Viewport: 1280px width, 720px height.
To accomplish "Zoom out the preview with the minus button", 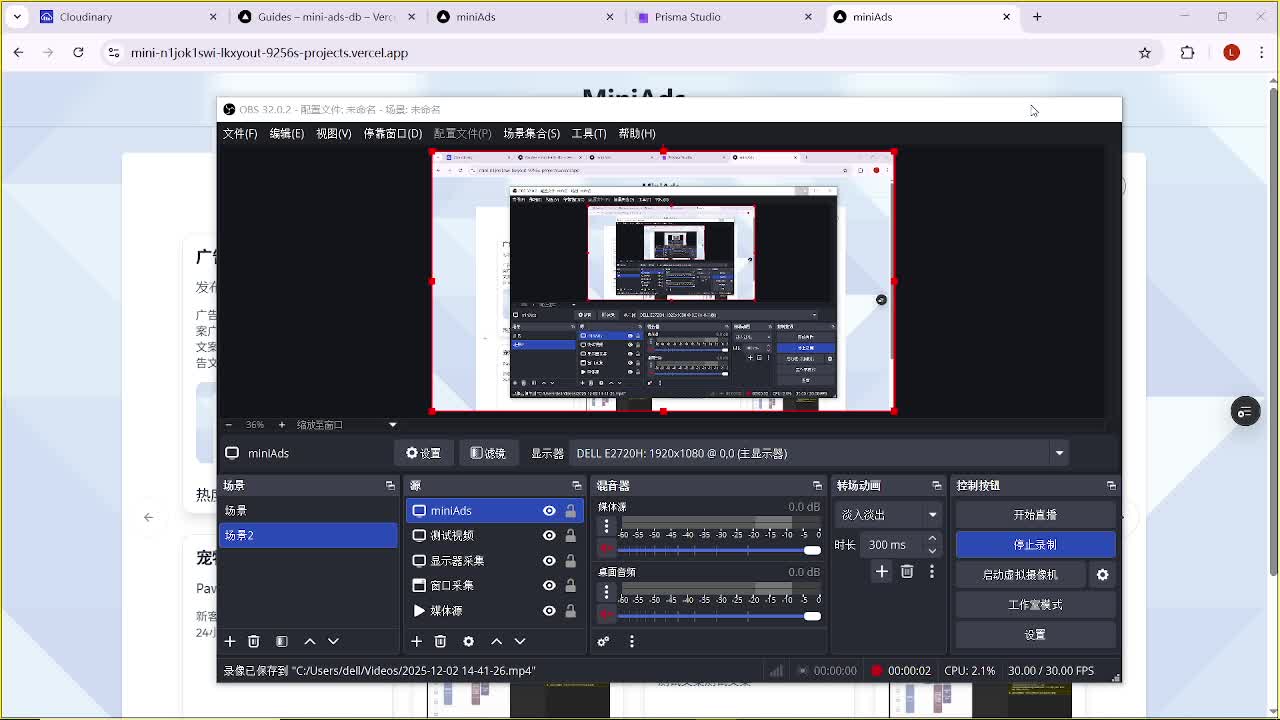I will (229, 425).
